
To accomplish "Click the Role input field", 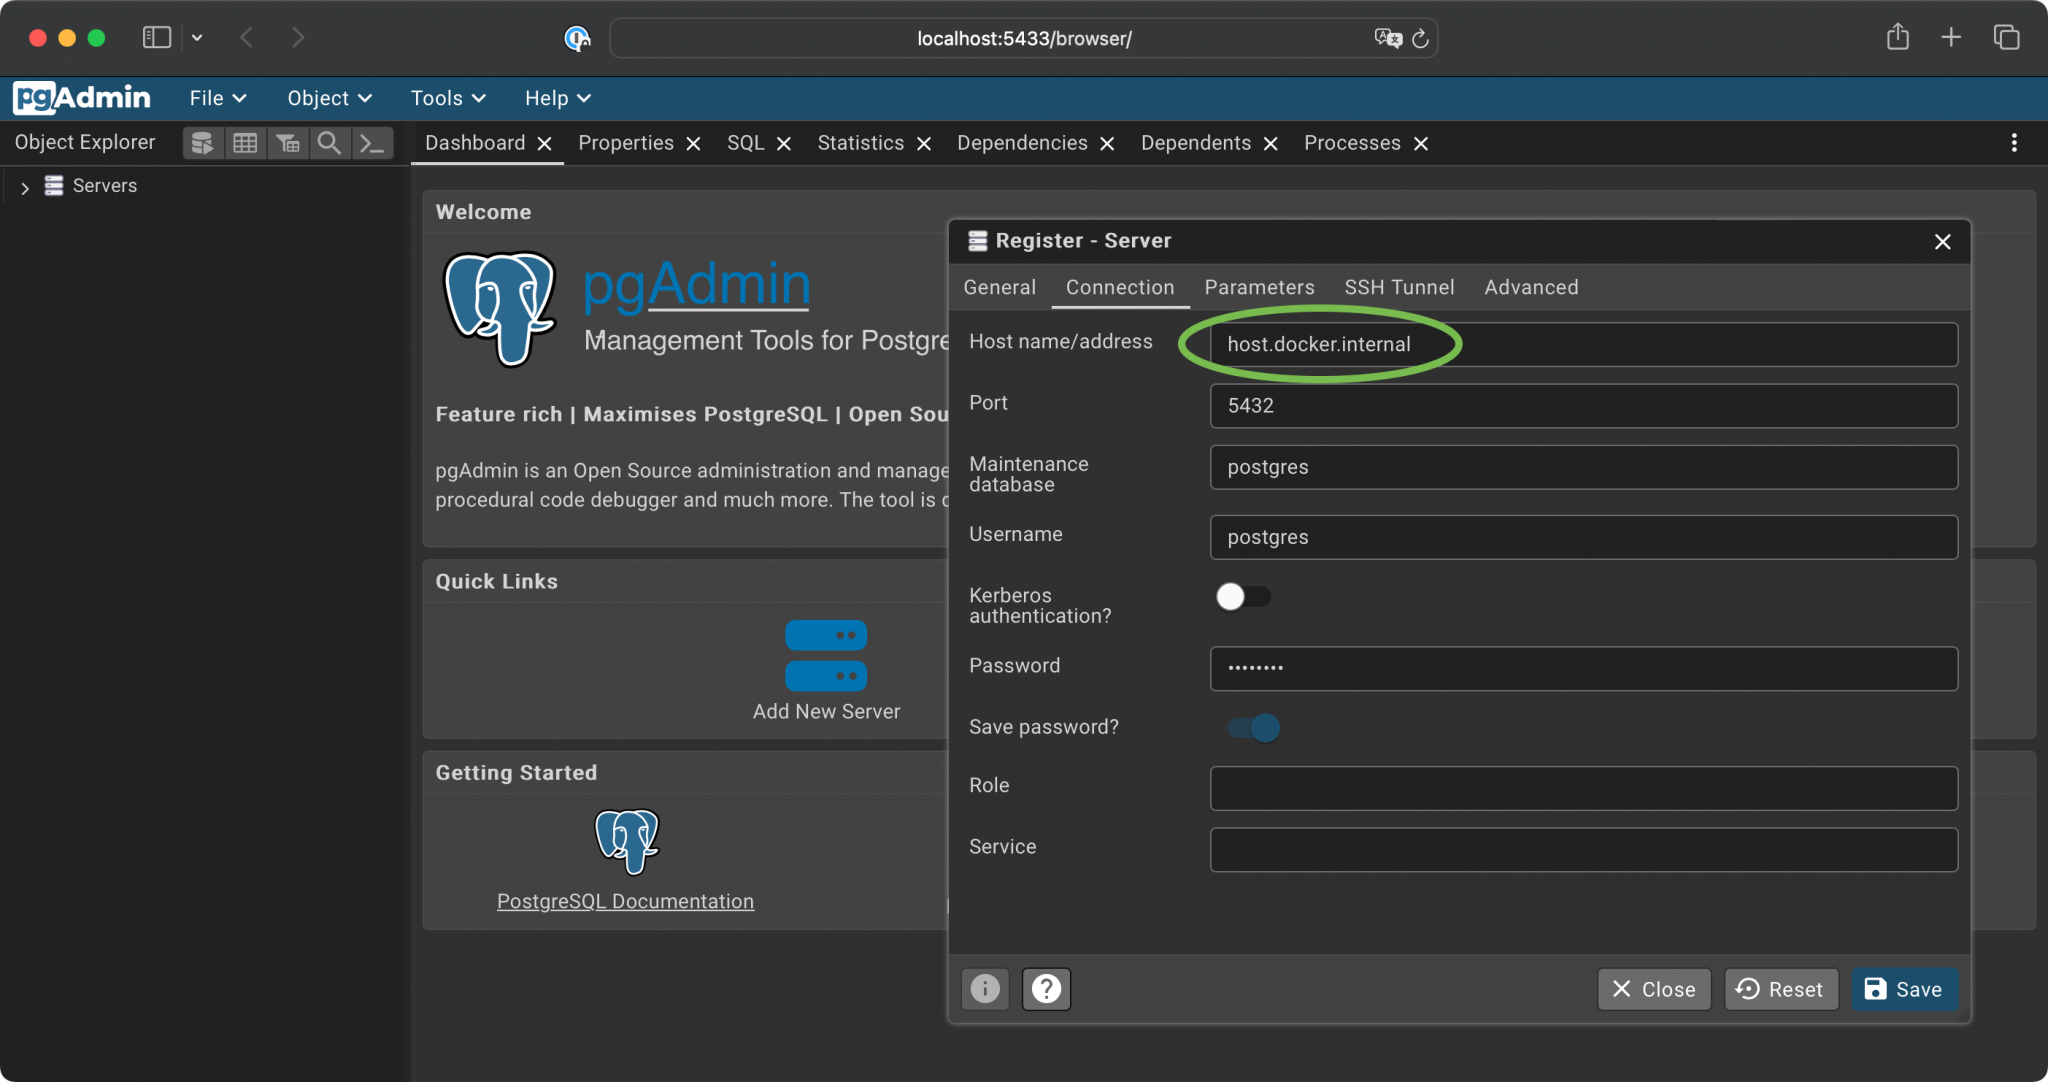I will (1583, 788).
